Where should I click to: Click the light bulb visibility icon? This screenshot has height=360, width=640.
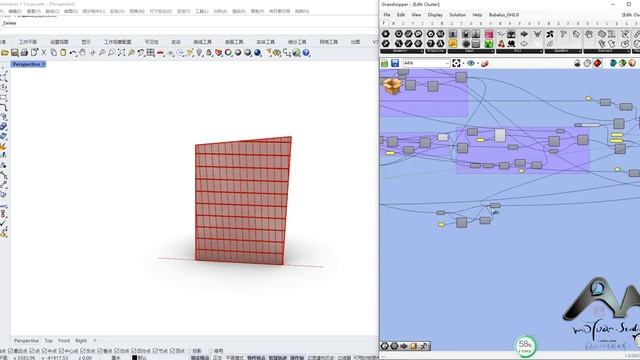coord(199,53)
